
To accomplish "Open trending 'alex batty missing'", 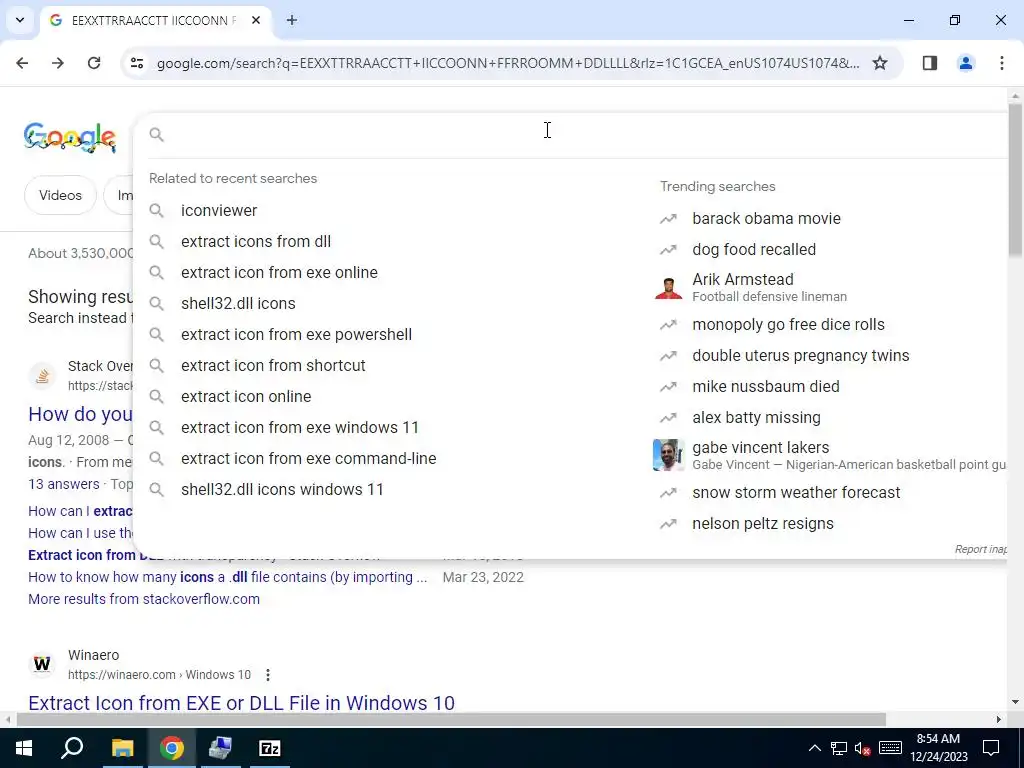I will [756, 418].
